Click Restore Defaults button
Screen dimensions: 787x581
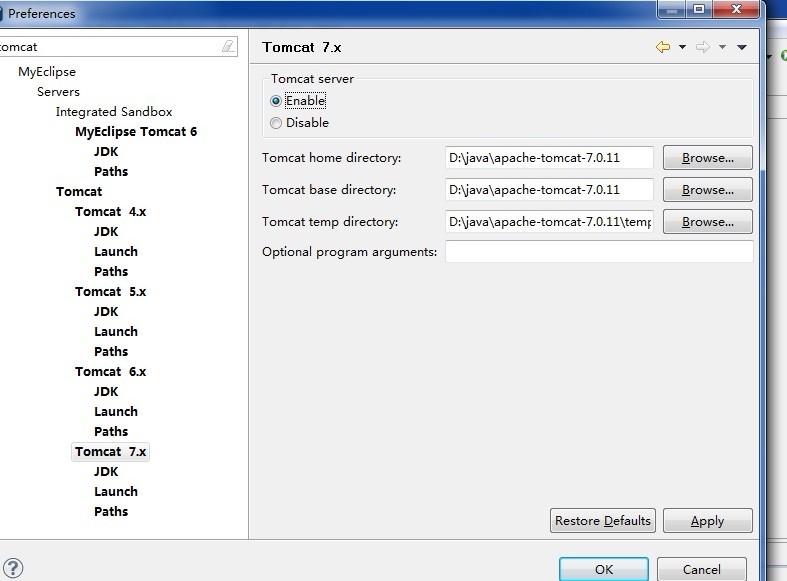603,521
